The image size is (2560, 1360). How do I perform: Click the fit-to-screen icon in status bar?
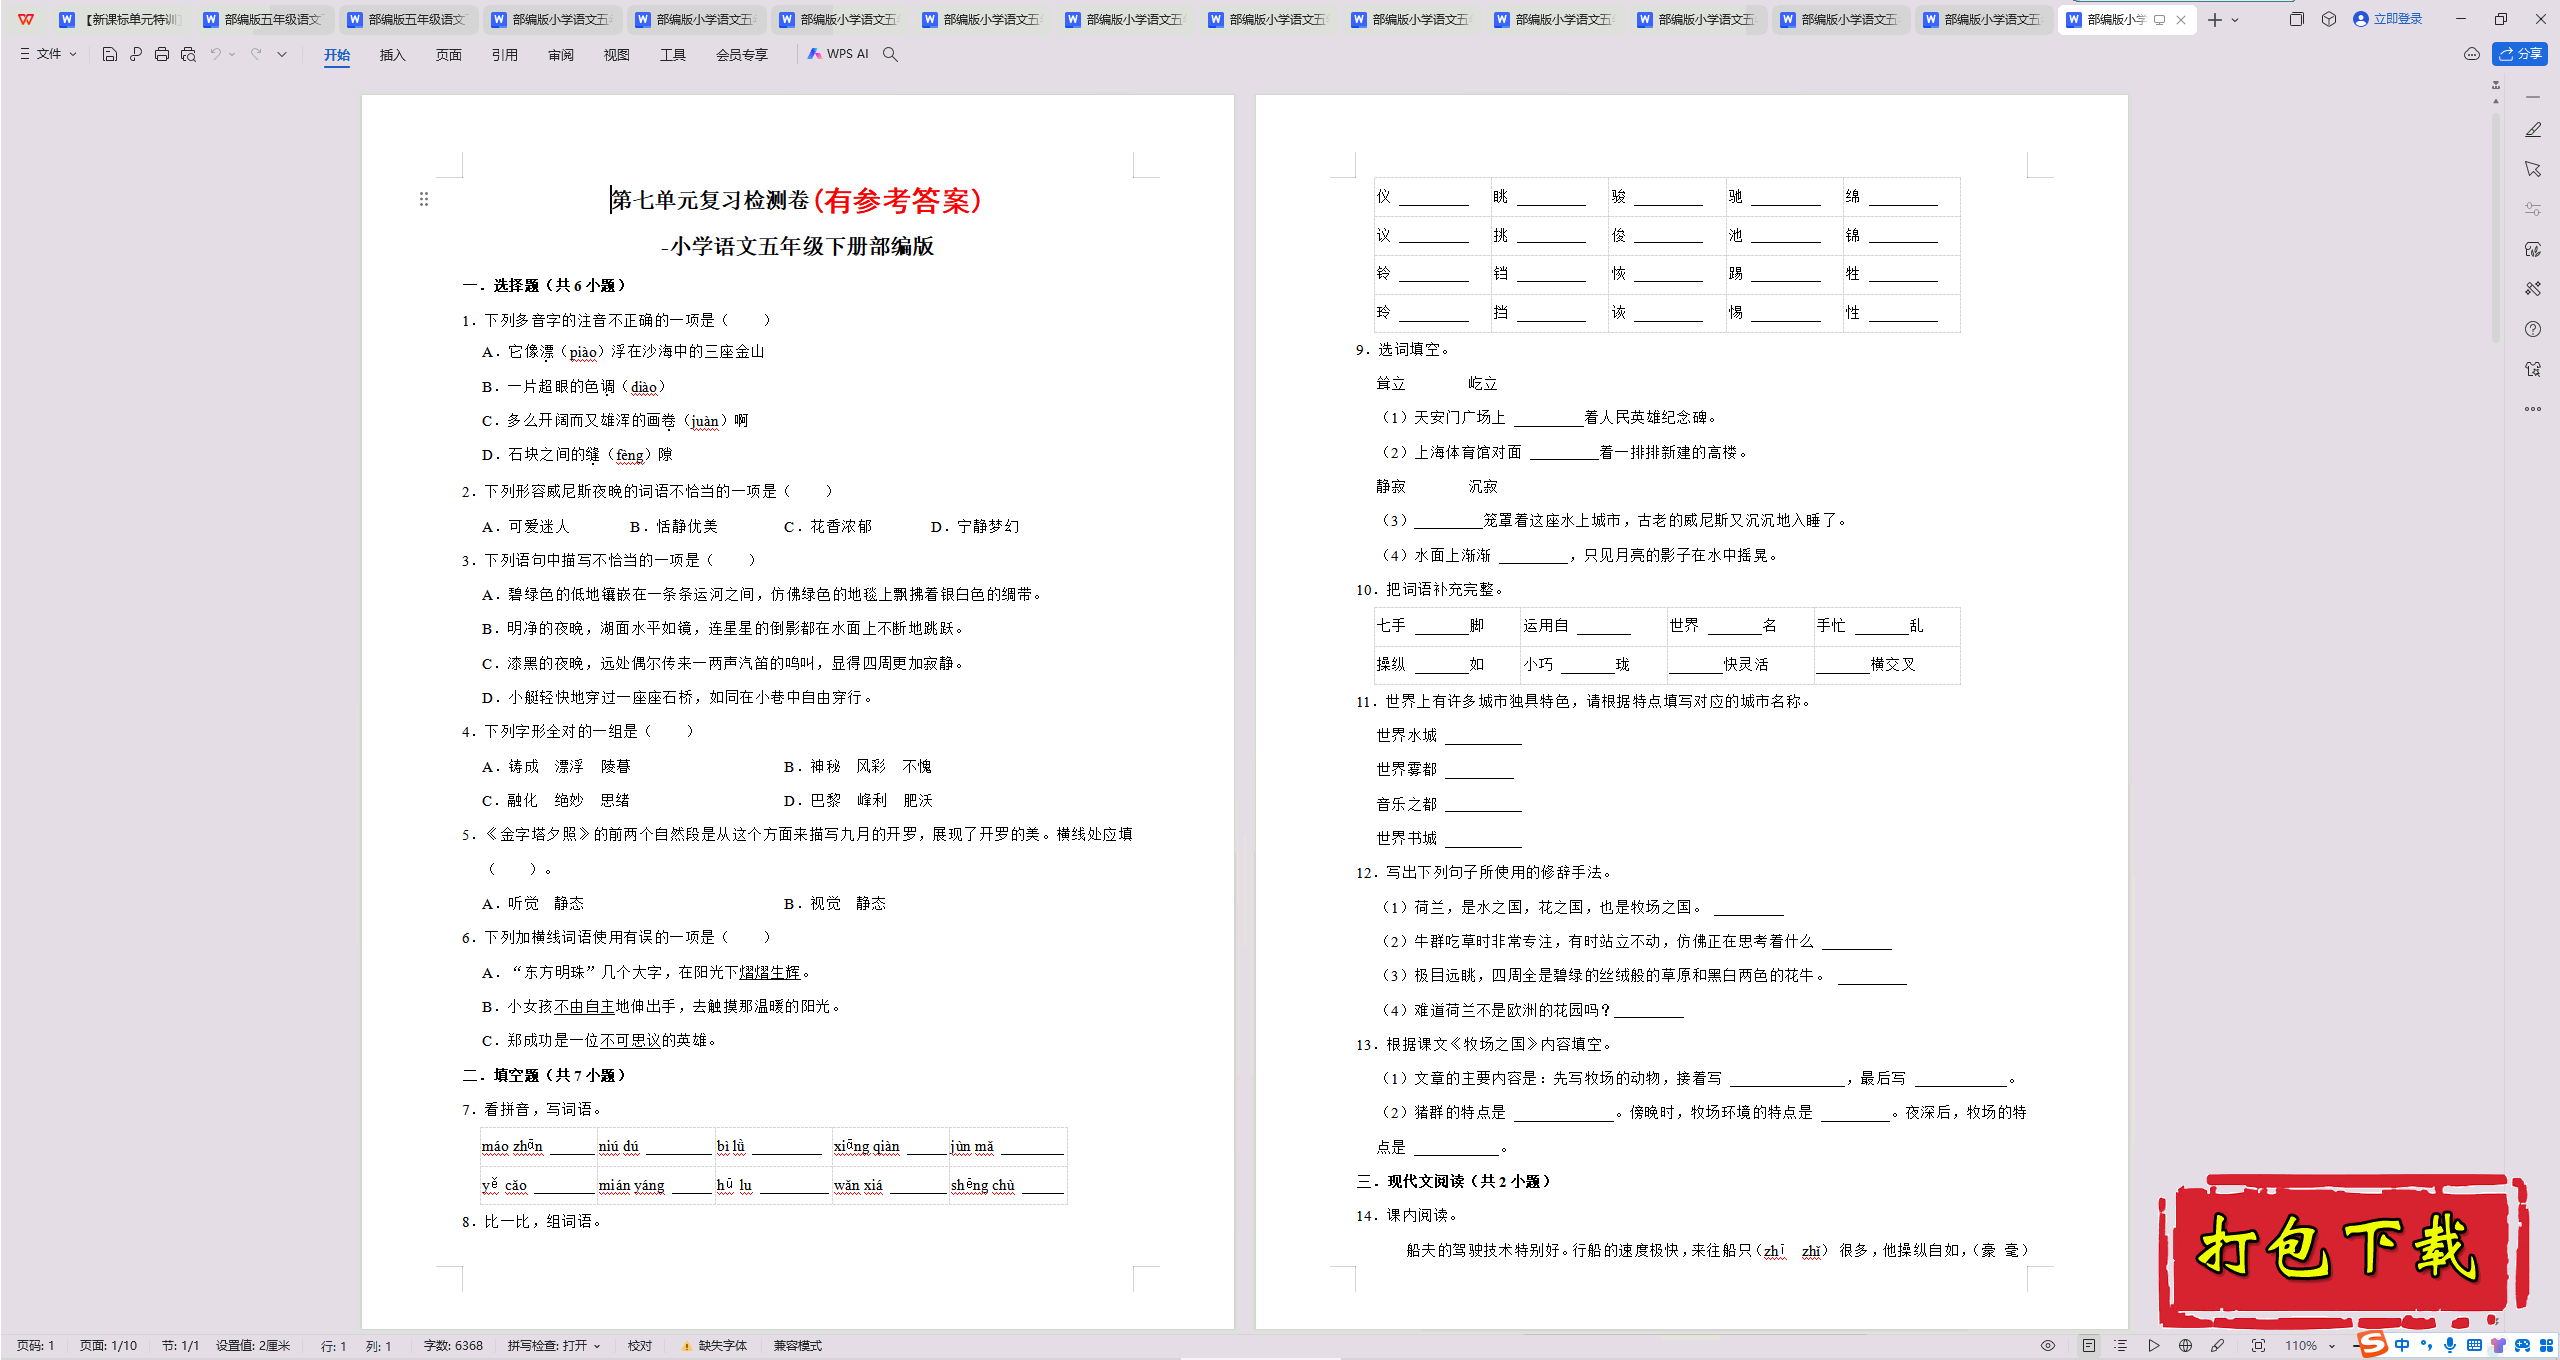pos(2258,1346)
